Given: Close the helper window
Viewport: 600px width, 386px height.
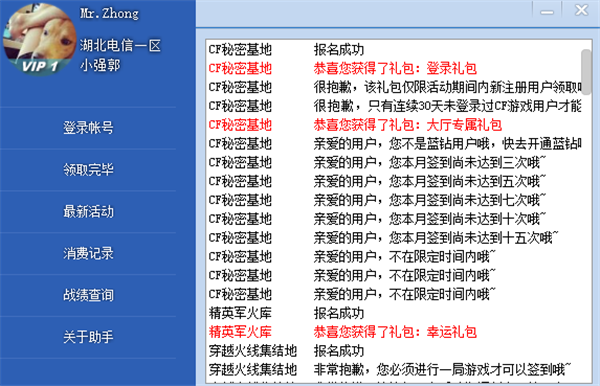Looking at the screenshot, I should pyautogui.click(x=581, y=10).
